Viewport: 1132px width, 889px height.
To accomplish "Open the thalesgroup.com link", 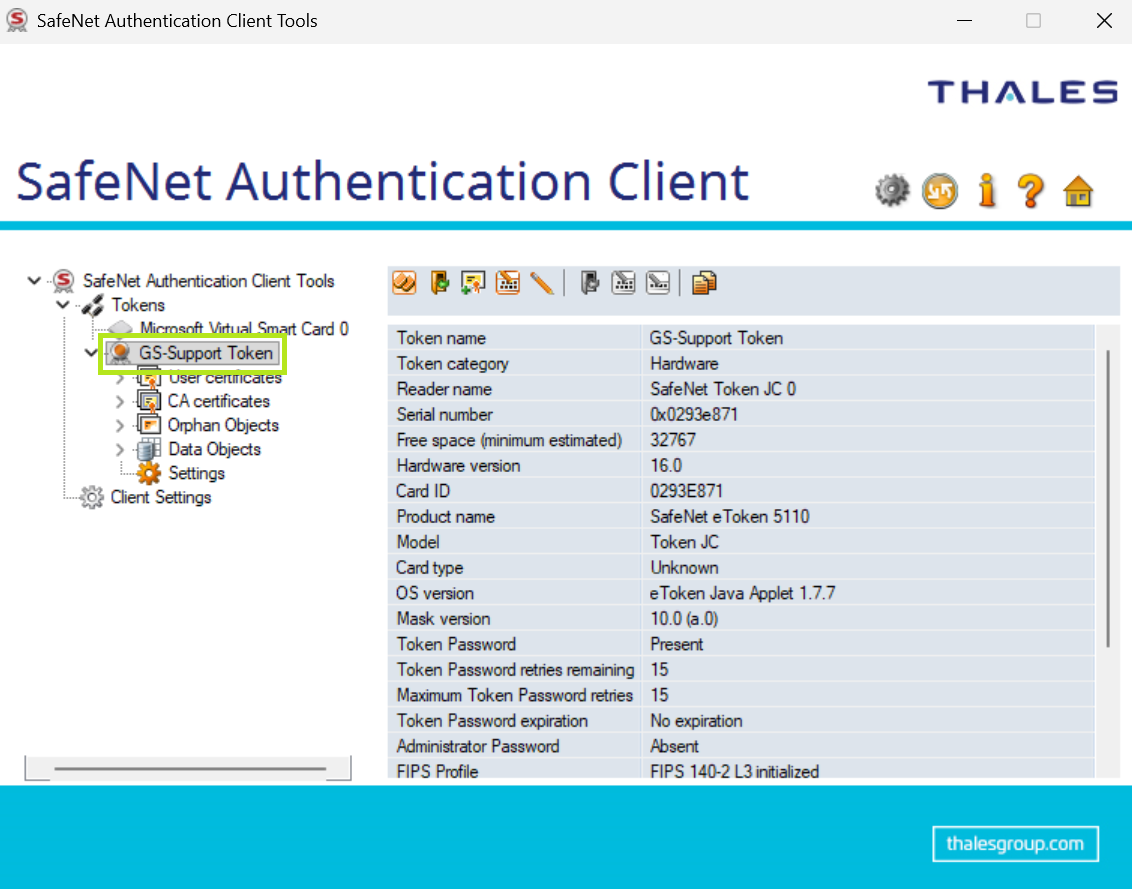I will click(x=1015, y=844).
